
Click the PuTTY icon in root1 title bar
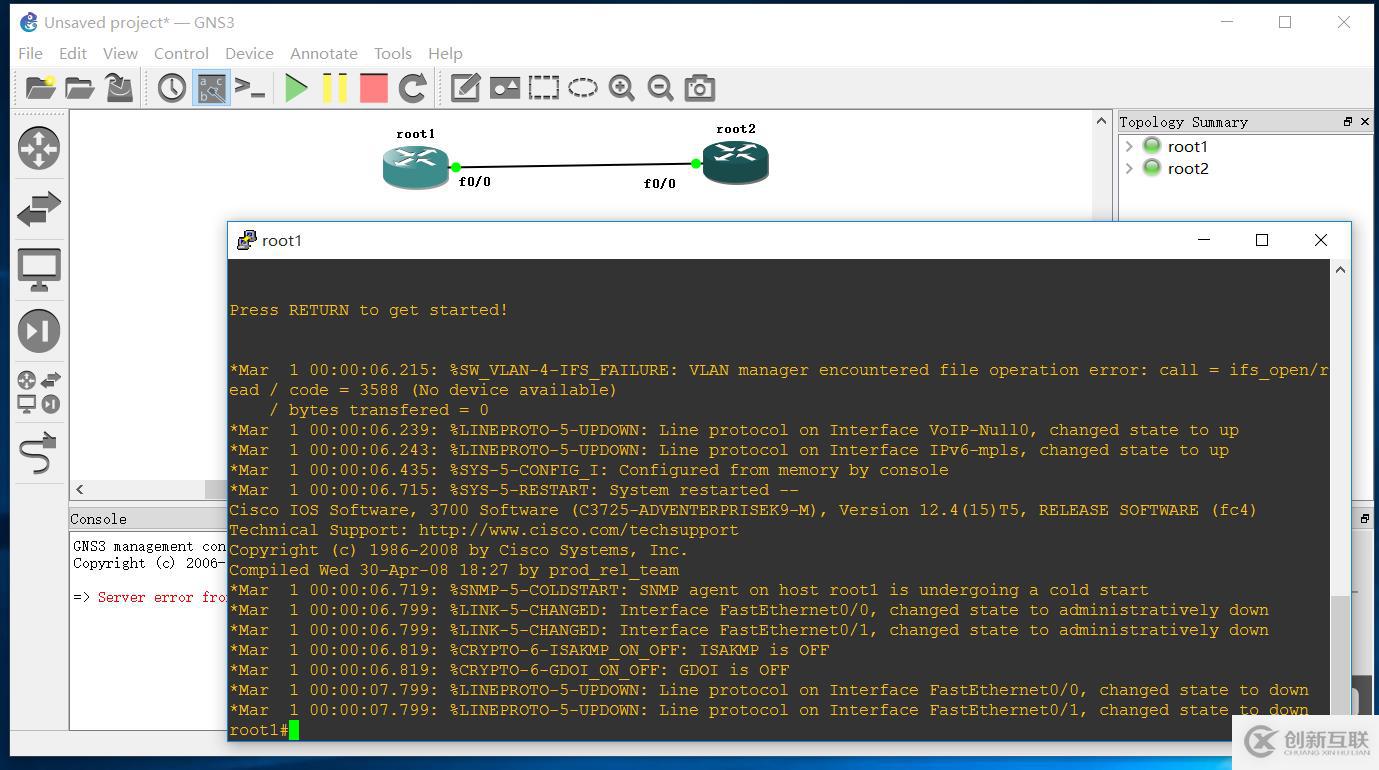coord(246,240)
